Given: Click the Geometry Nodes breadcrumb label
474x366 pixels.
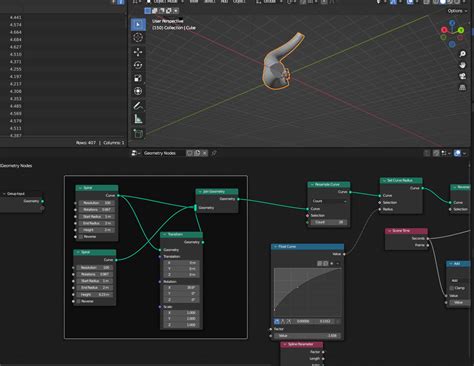Looking at the screenshot, I should click(16, 166).
